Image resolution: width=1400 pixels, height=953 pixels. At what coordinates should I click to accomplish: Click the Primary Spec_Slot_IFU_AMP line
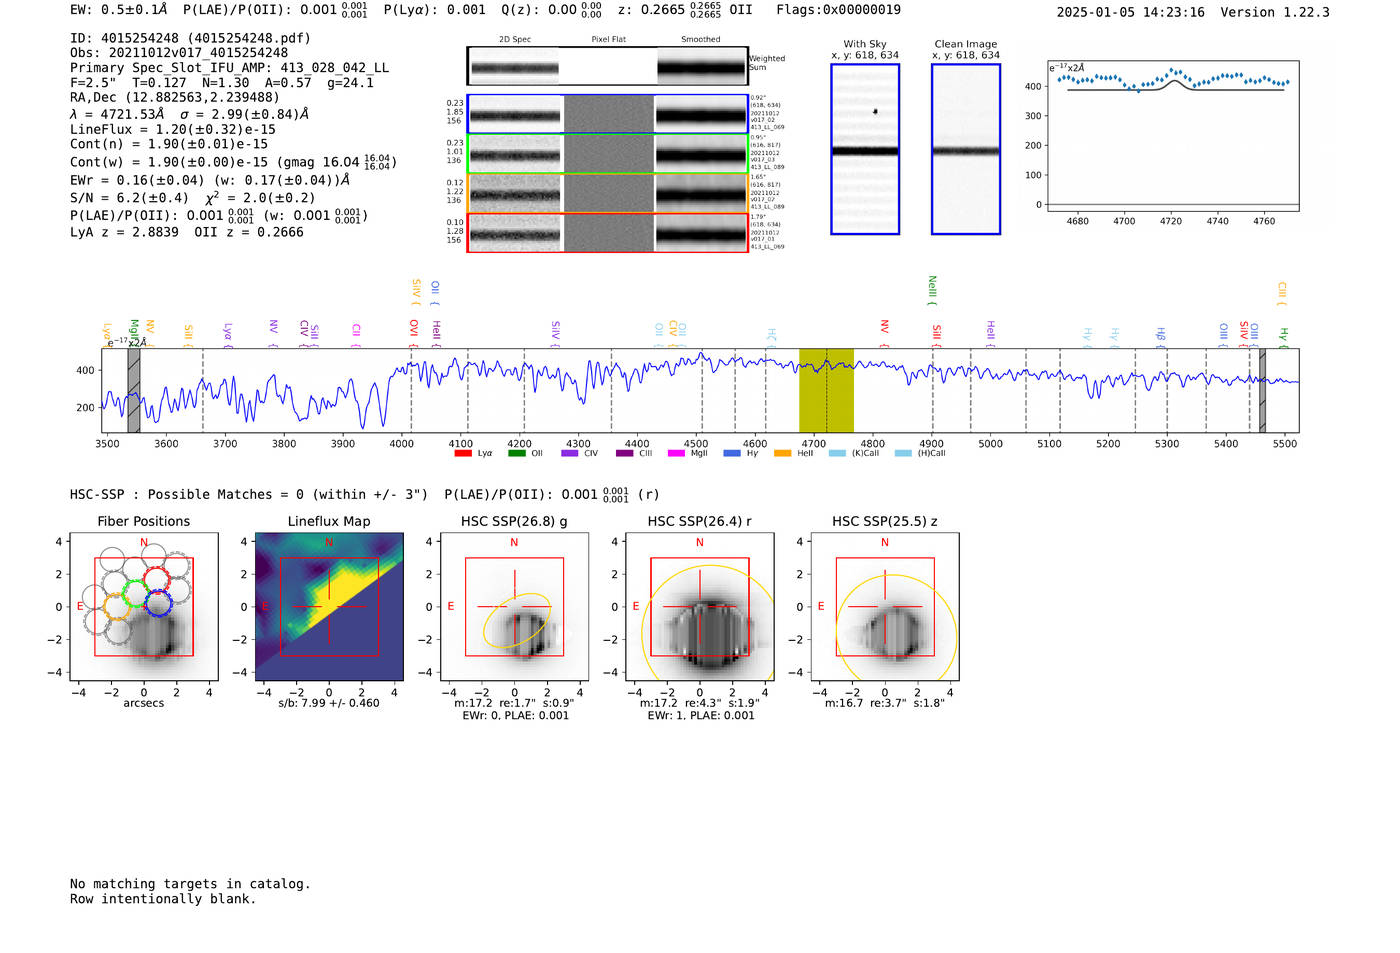pyautogui.click(x=230, y=68)
